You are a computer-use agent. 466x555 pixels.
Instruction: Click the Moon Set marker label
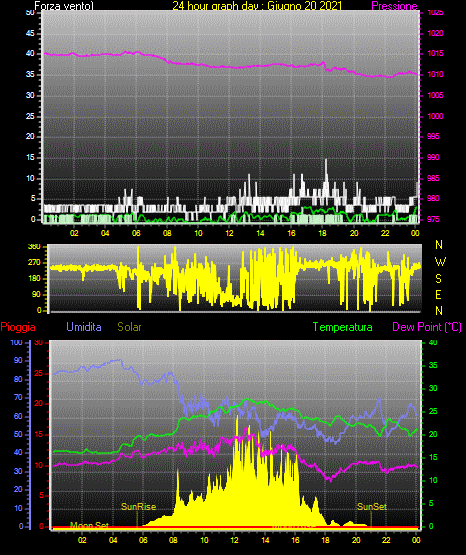point(89,525)
